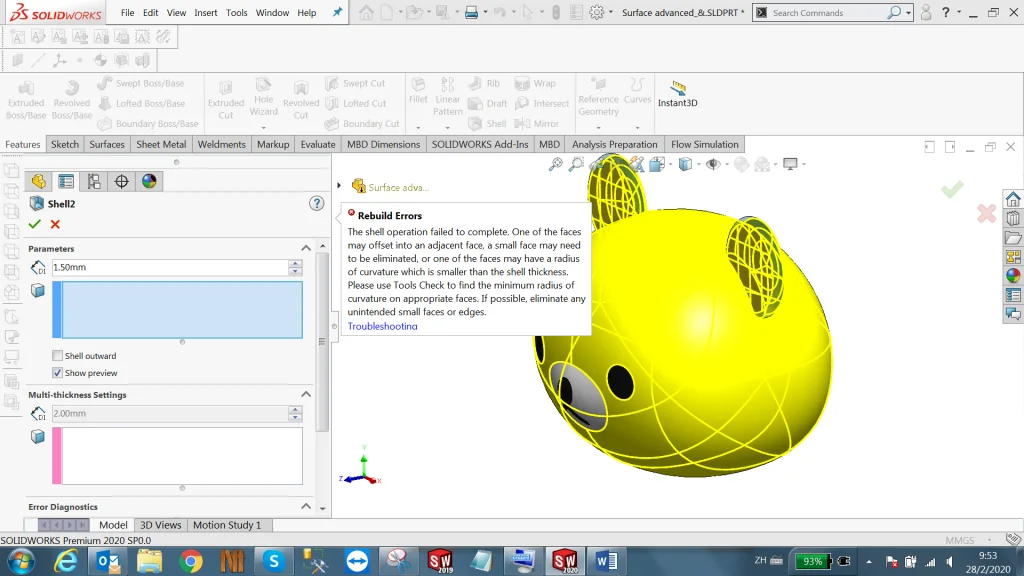Screen dimensions: 1024x576
Task: Collapse the Parameters section
Action: 306,248
